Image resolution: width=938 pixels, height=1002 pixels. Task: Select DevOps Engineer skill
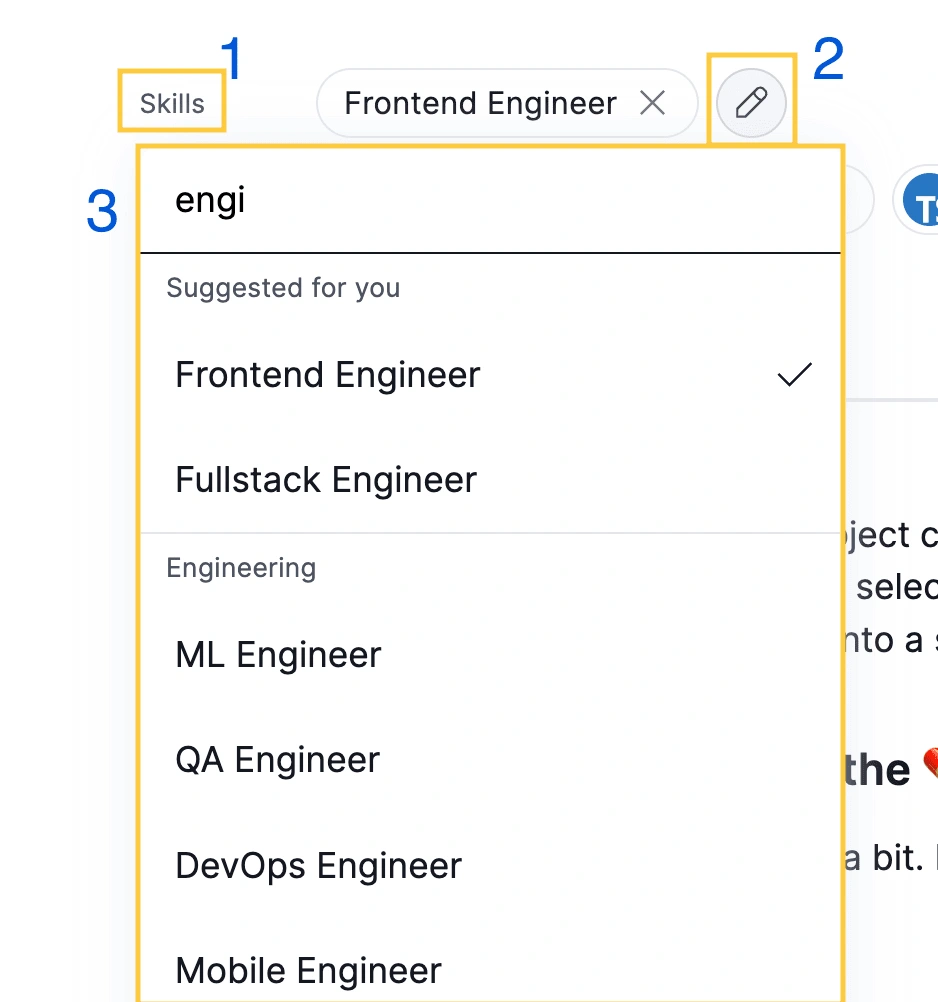tap(490, 865)
